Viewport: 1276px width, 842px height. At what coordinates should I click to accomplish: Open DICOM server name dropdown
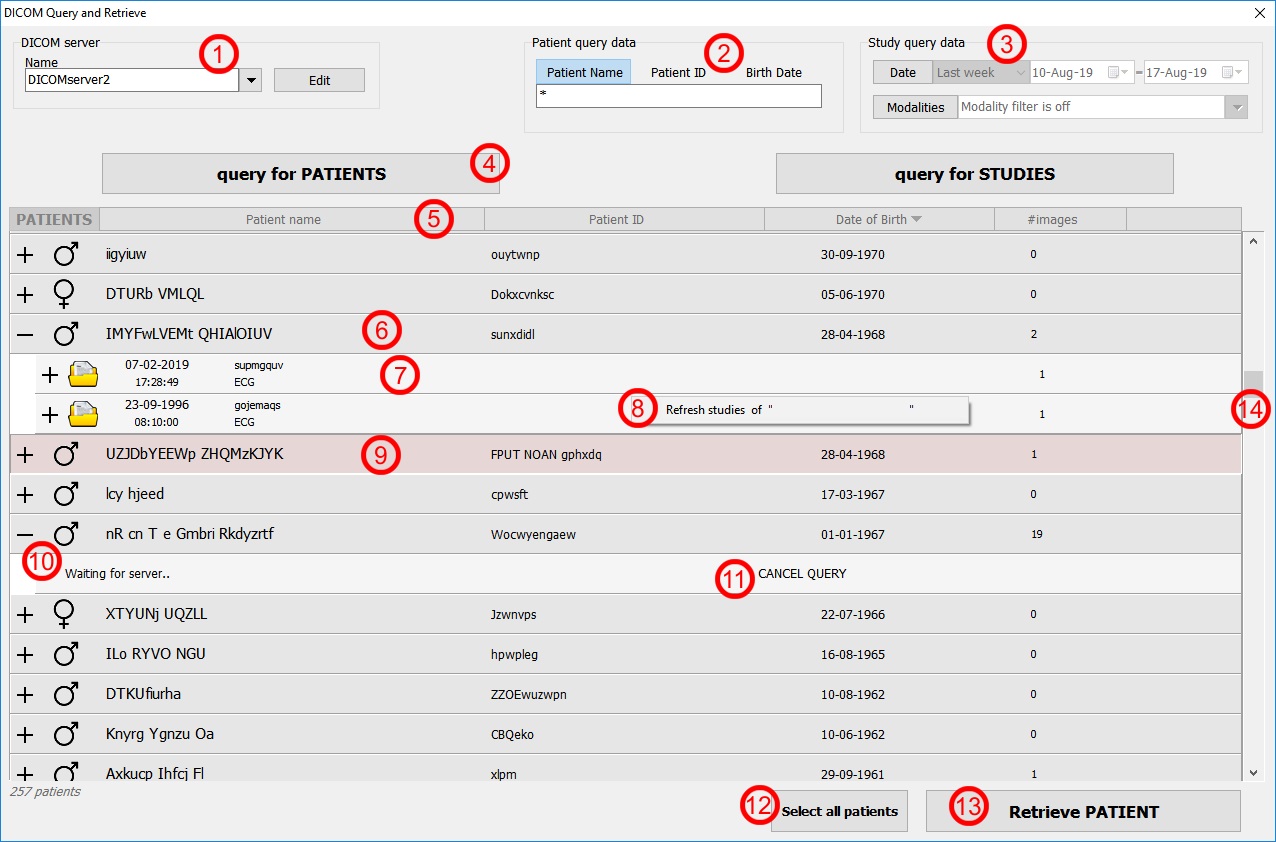[x=251, y=80]
